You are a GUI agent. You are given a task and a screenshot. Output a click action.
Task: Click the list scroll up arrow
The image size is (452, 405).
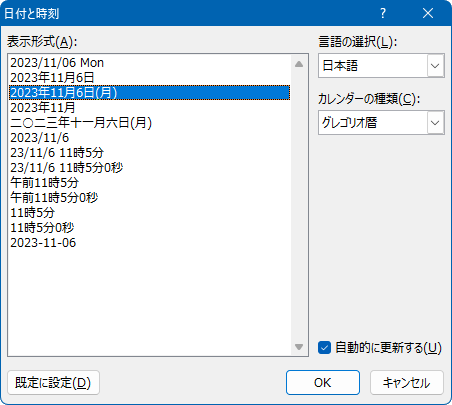(x=299, y=64)
